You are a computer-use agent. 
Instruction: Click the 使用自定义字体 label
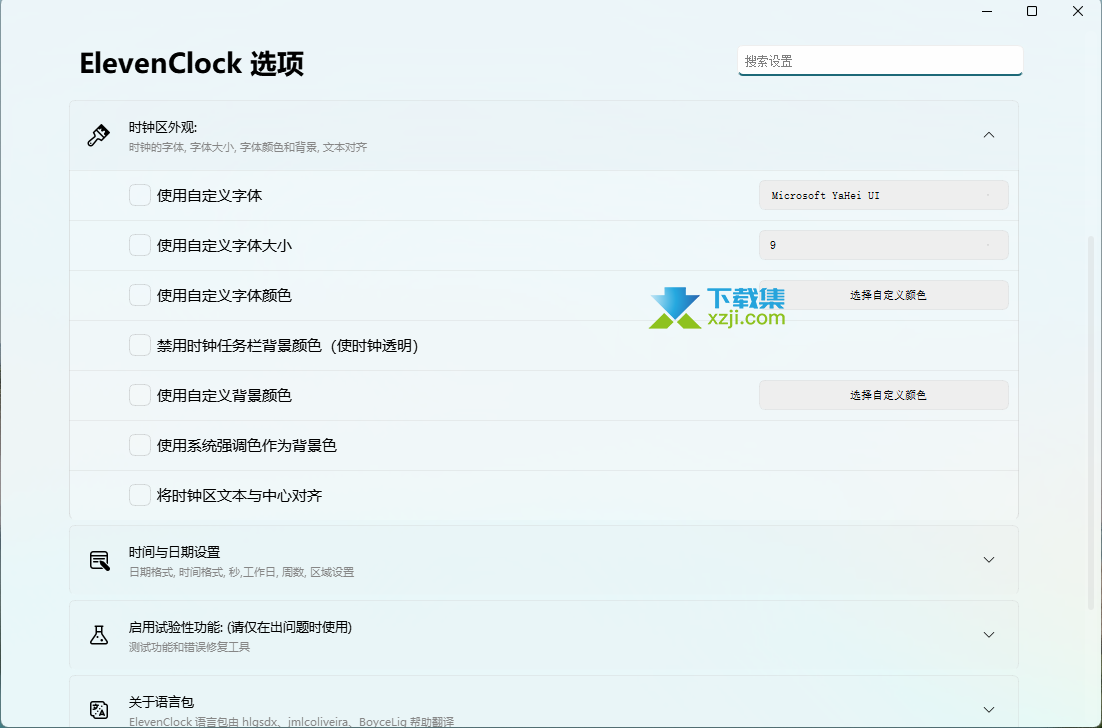tap(209, 195)
